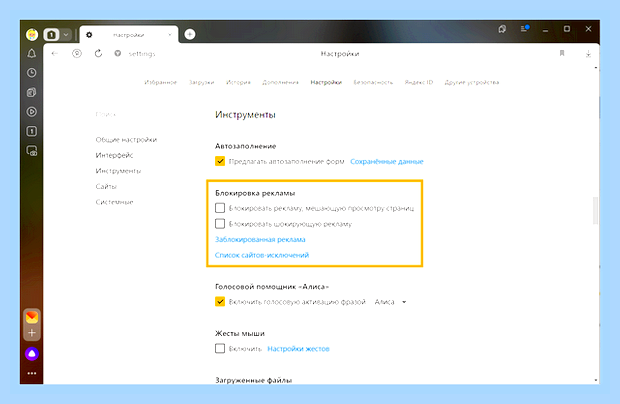Switch to the Яндекс ID tab
Screen dimensions: 620x404
point(419,82)
